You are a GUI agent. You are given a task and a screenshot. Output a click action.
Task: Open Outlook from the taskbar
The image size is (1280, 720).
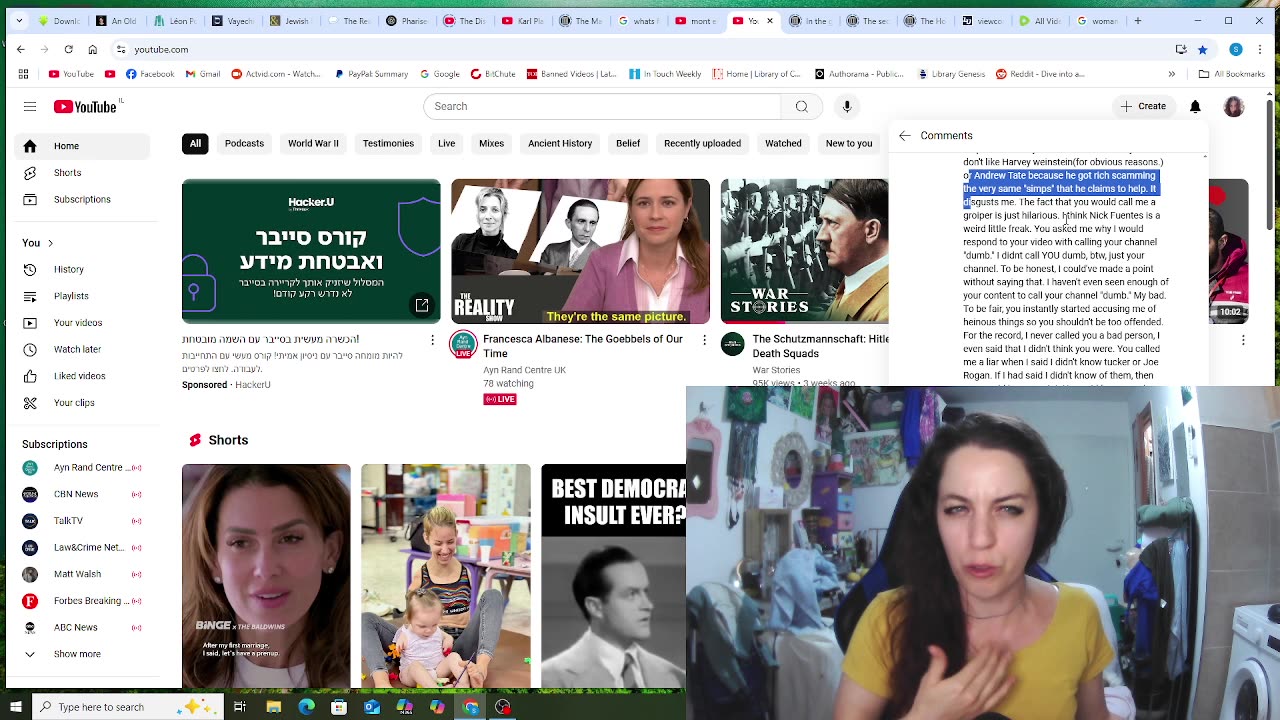pos(371,707)
